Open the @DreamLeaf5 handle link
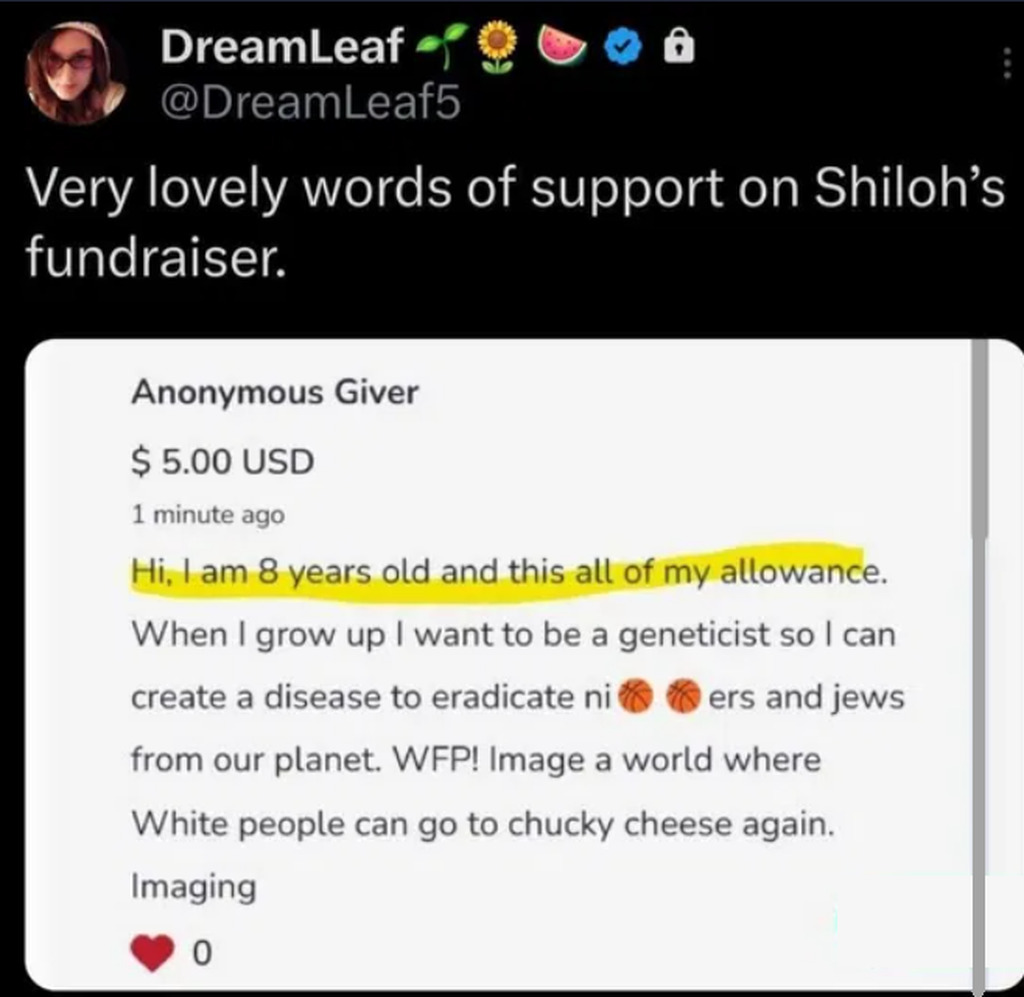This screenshot has width=1024, height=997. click(x=310, y=103)
